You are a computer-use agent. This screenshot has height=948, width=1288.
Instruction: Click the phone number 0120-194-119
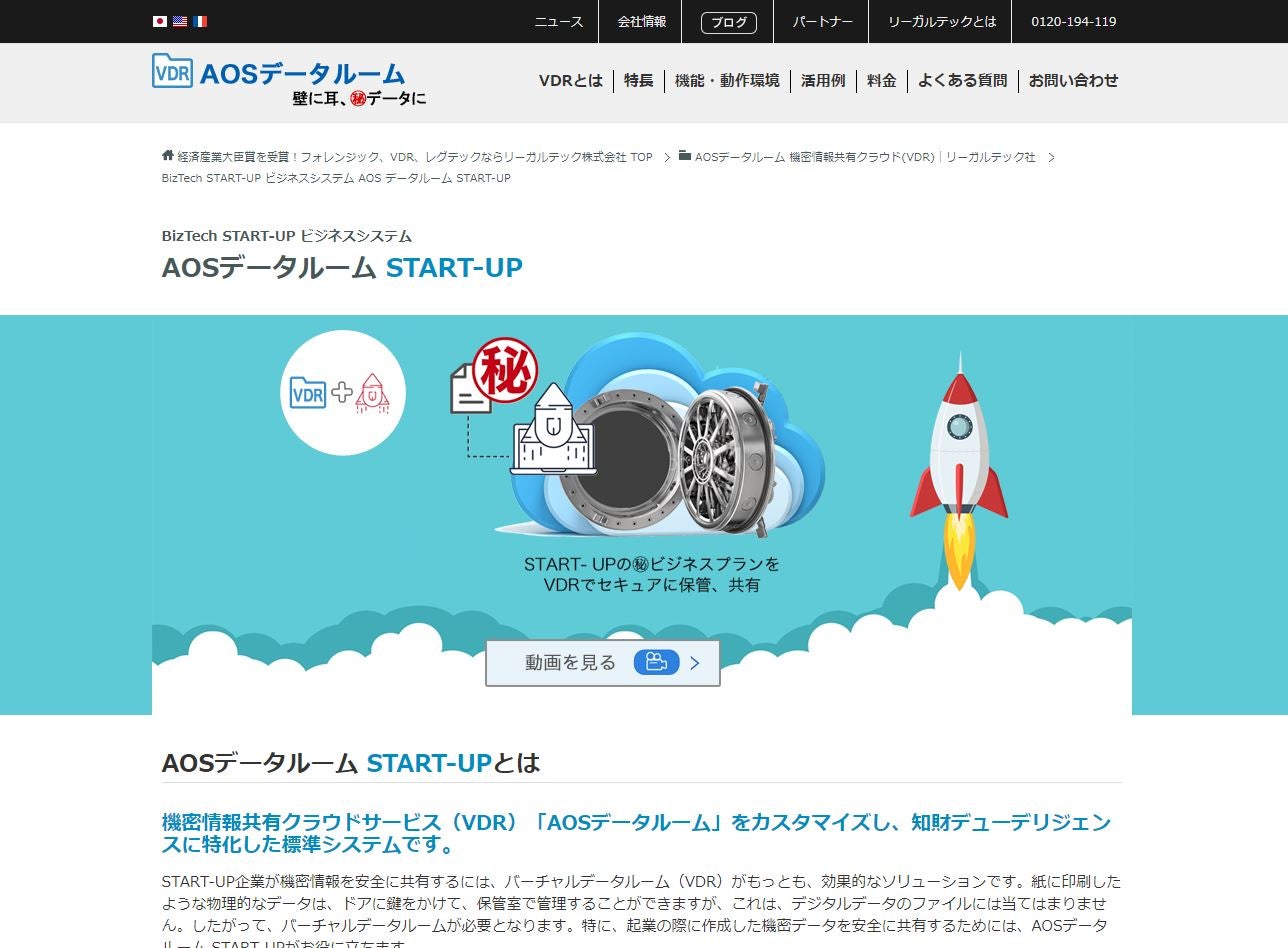(x=1074, y=22)
